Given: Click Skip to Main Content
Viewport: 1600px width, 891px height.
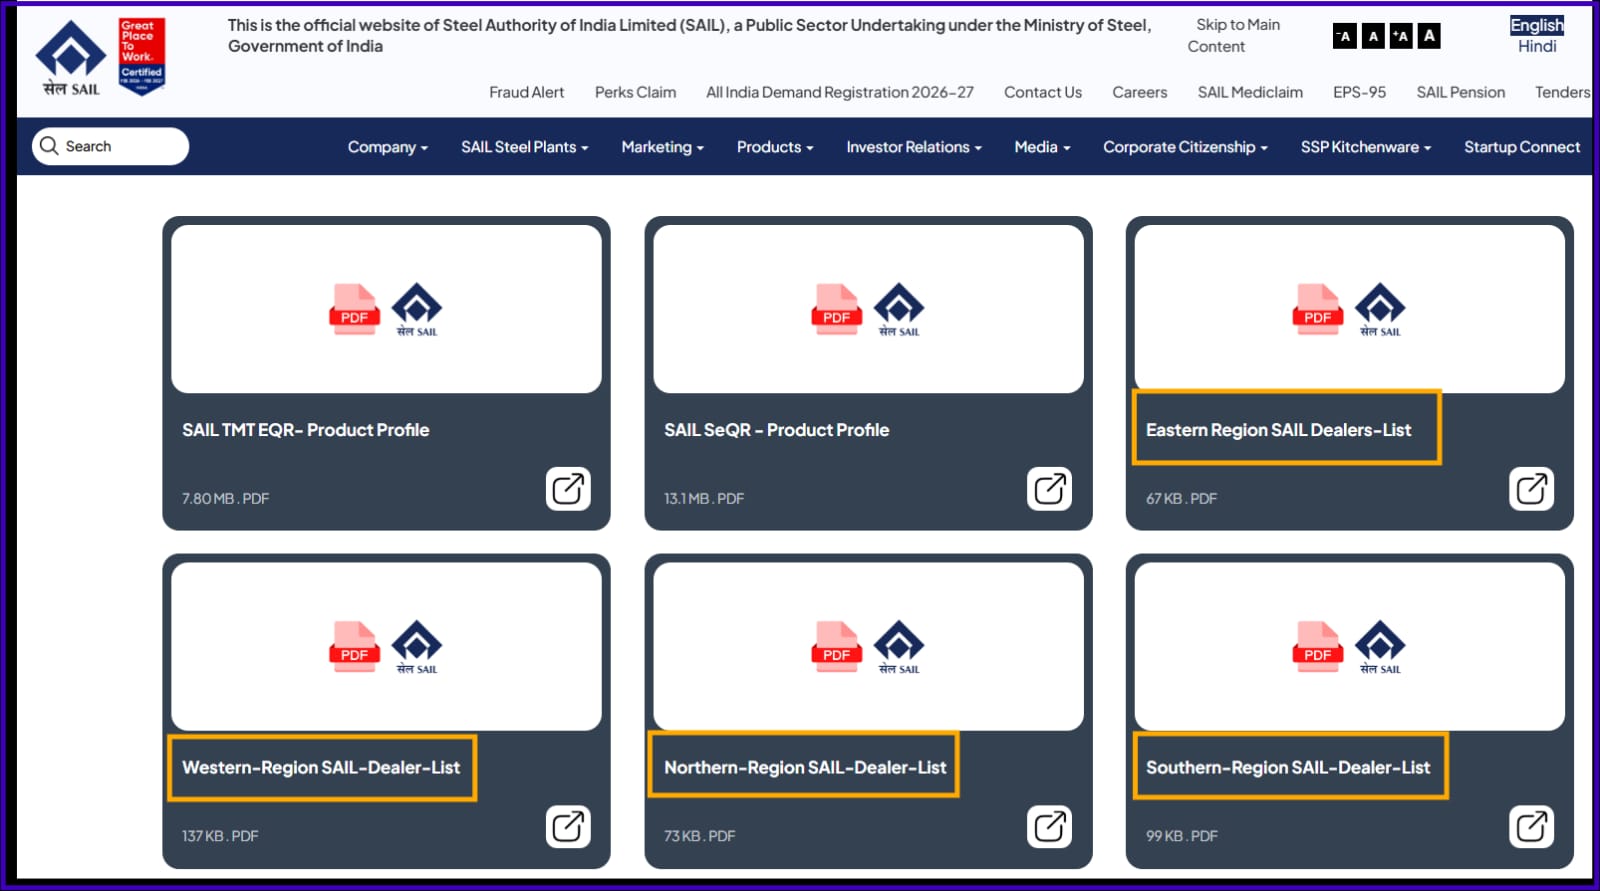Looking at the screenshot, I should click(1234, 36).
